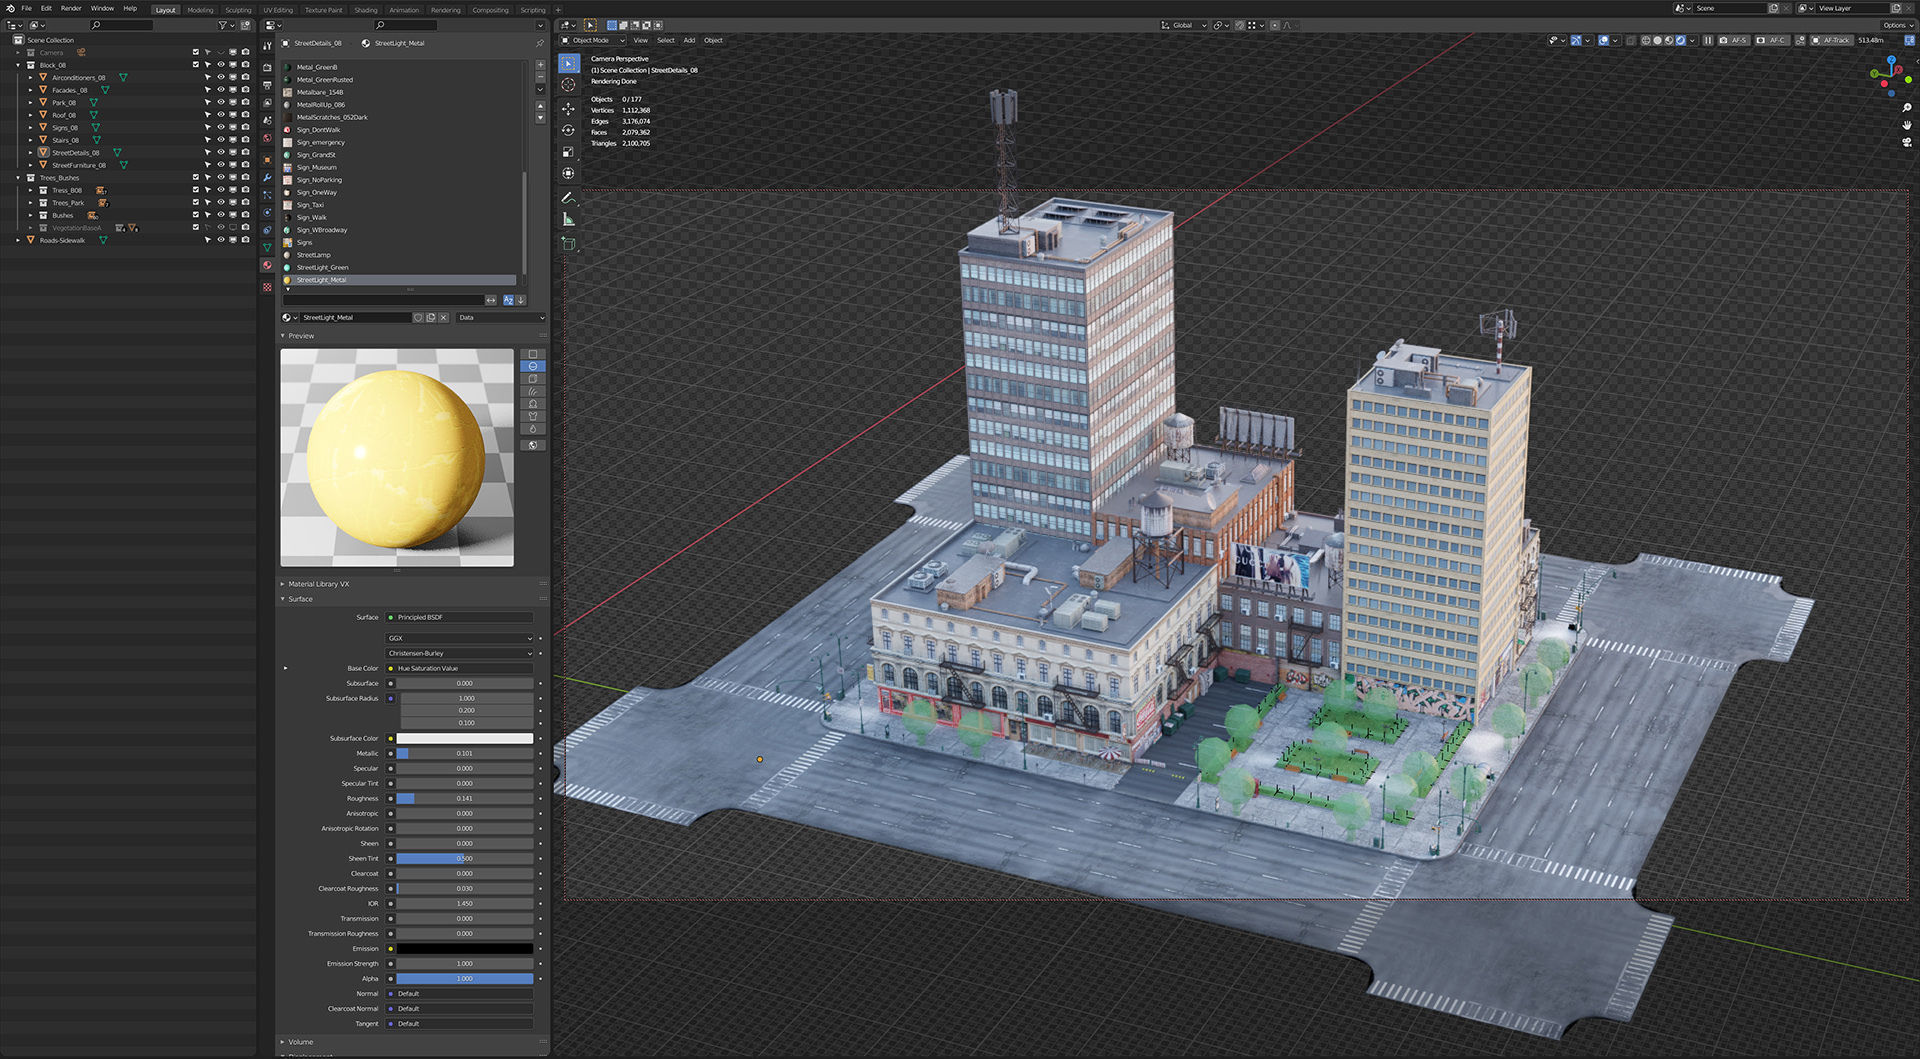Open the Modifier wrench properties tab
This screenshot has width=1920, height=1059.
click(x=267, y=177)
